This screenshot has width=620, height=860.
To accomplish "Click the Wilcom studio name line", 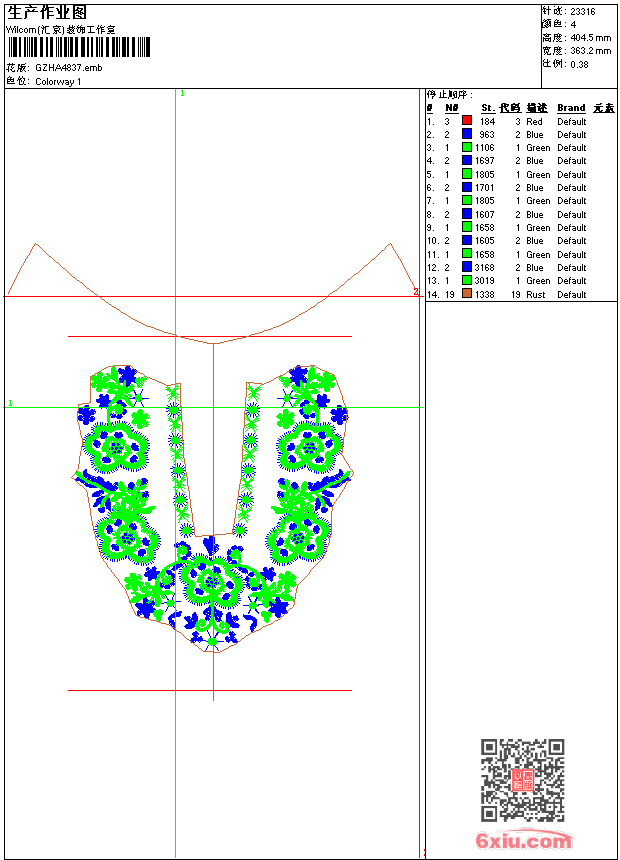I will click(61, 30).
